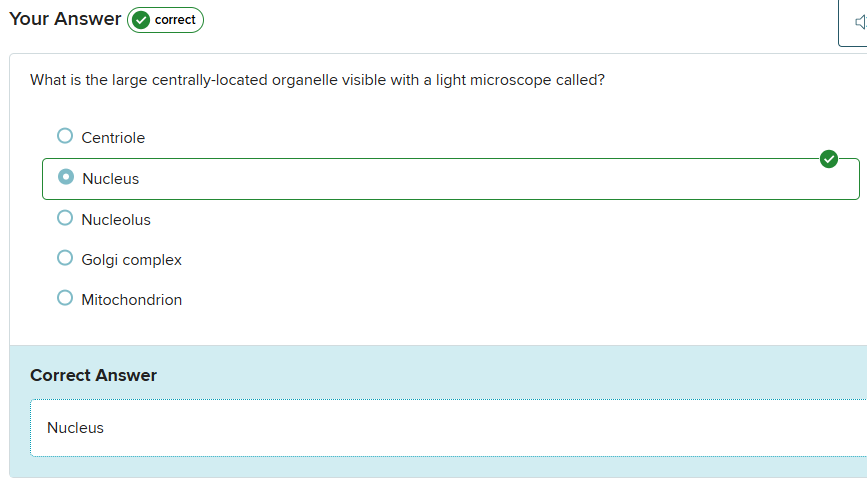Click the speaker audio icon
This screenshot has width=867, height=499.
click(x=859, y=22)
